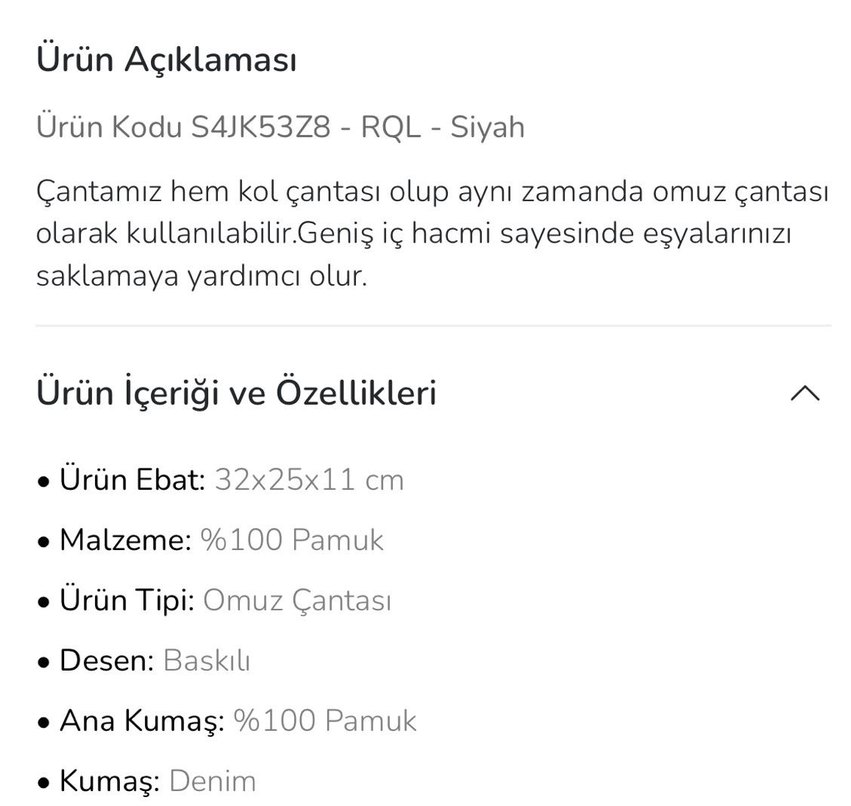Click the Baskılı pattern value
Image resolution: width=851 pixels, height=806 pixels.
click(210, 661)
